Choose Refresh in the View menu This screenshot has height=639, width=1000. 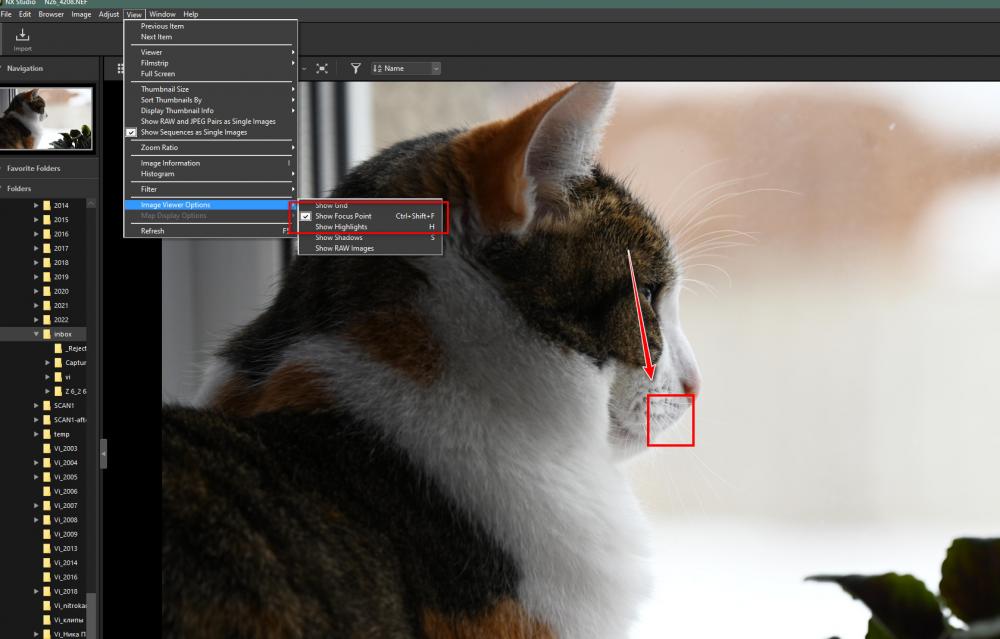pyautogui.click(x=210, y=231)
